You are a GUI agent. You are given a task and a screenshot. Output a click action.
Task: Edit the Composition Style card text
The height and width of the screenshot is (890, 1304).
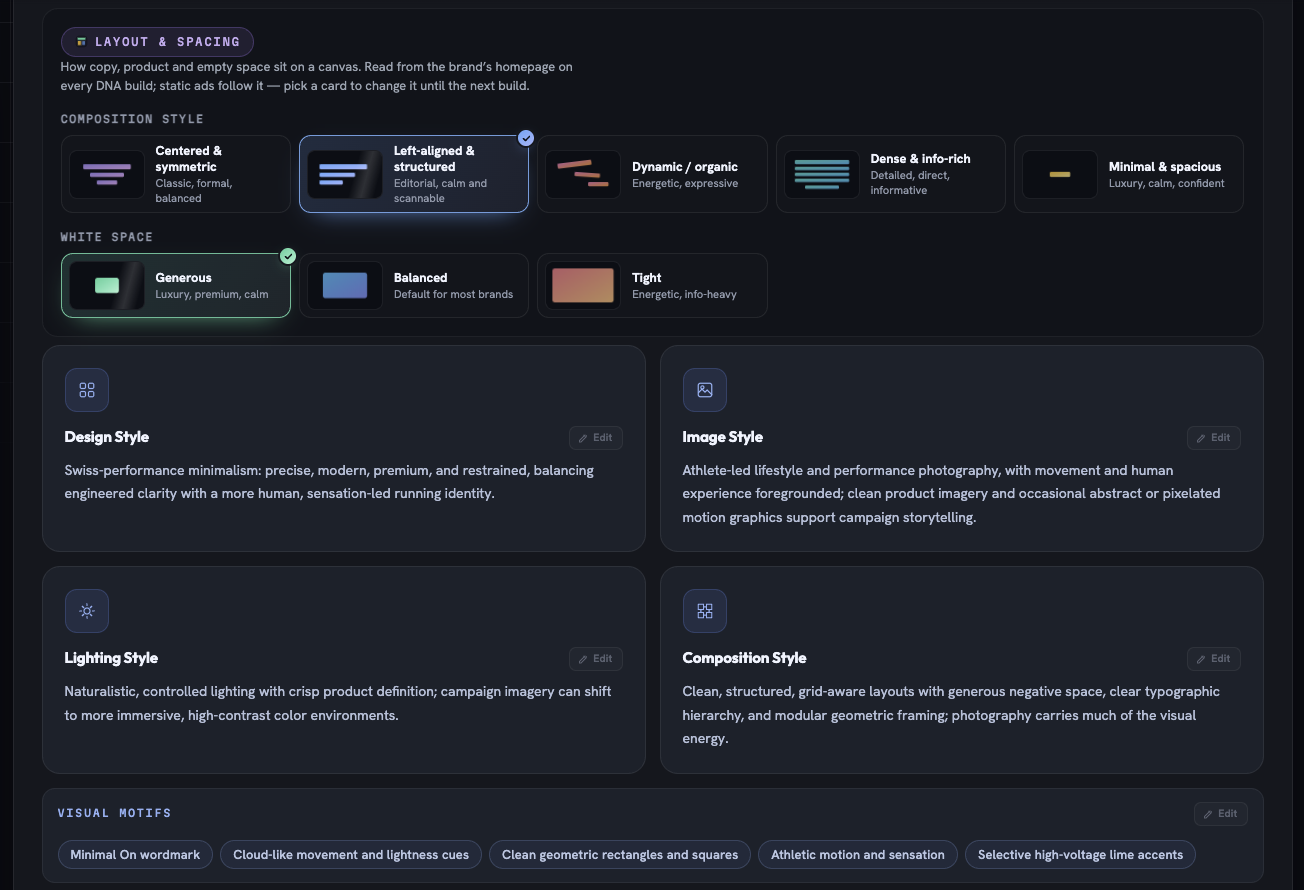click(x=1214, y=658)
